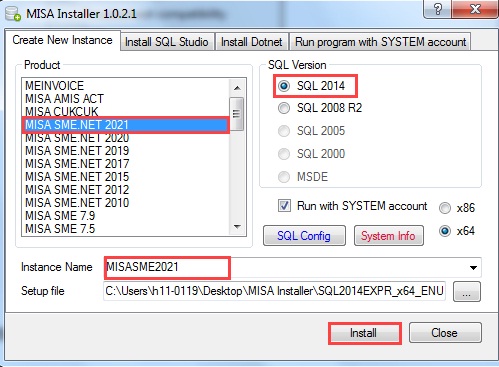
Task: Click the SQL Config button
Action: click(304, 236)
